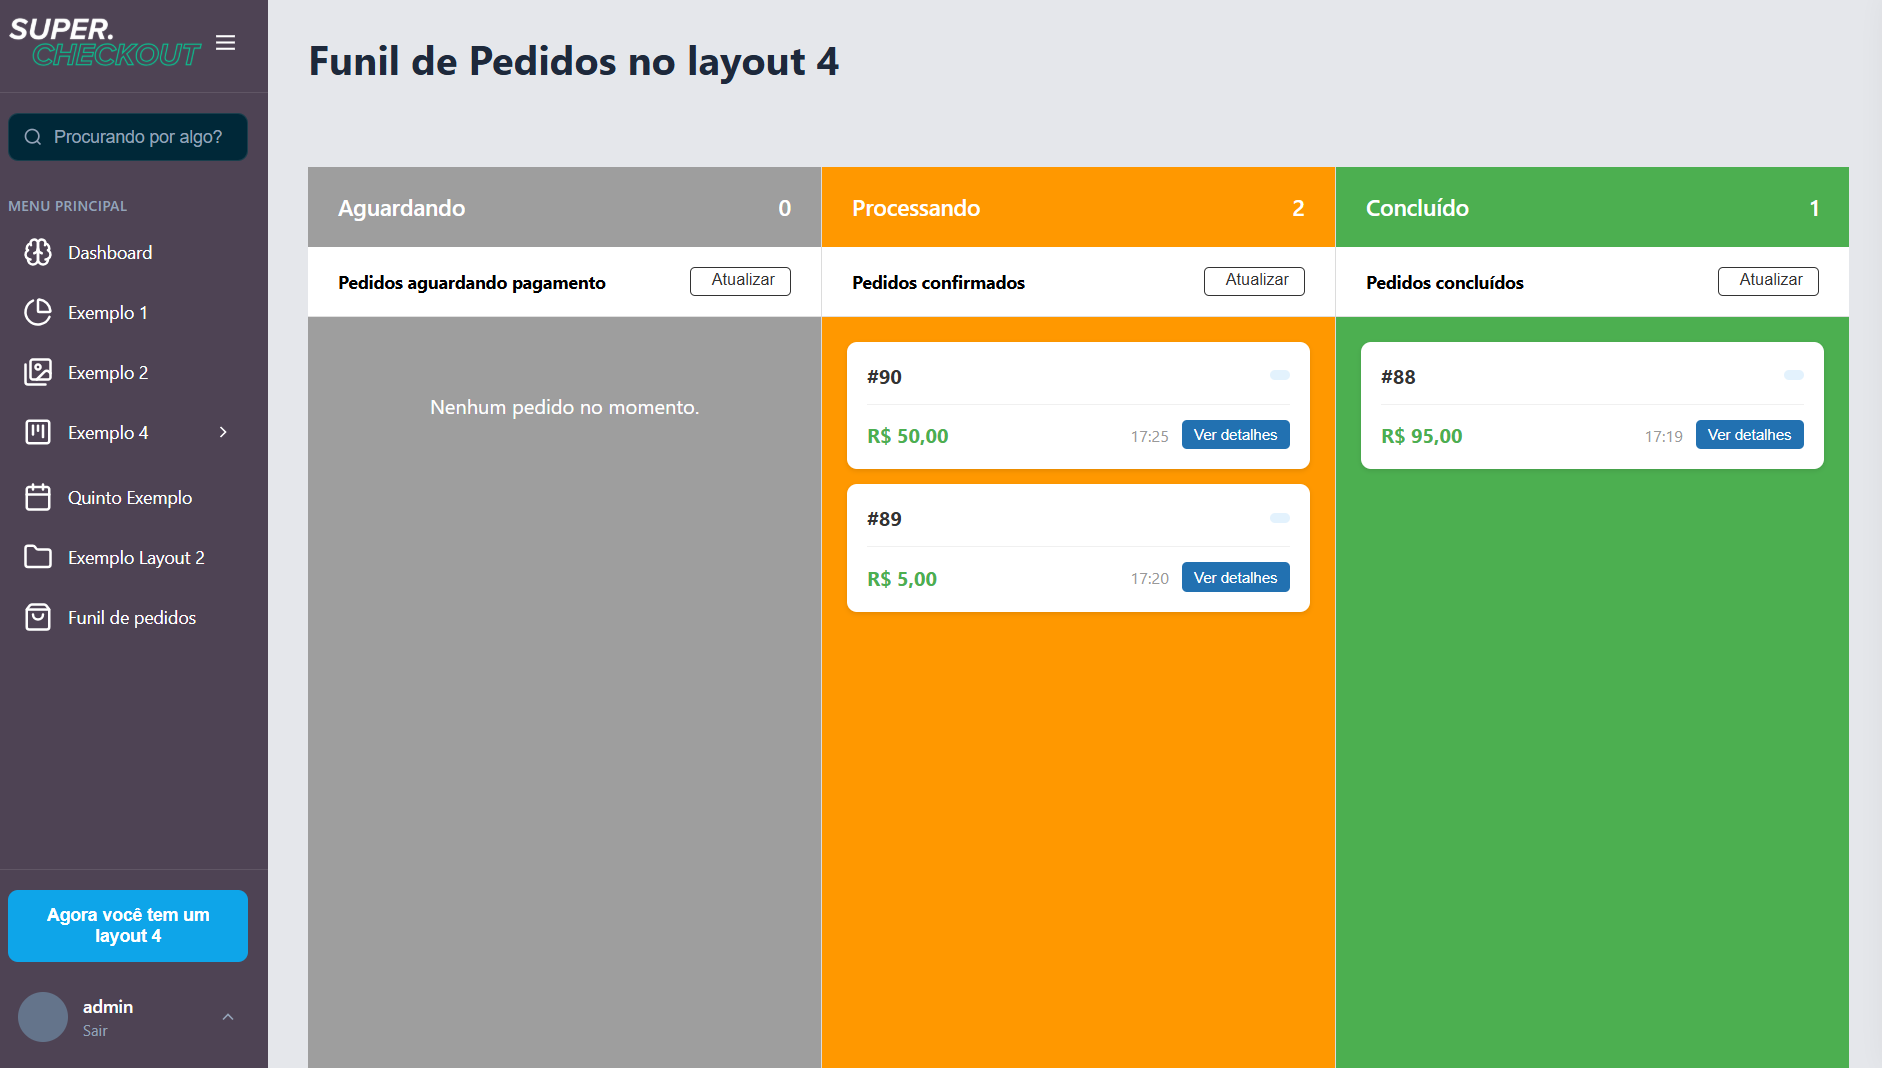Click the Dashboard brain icon
The image size is (1882, 1068).
tap(38, 253)
